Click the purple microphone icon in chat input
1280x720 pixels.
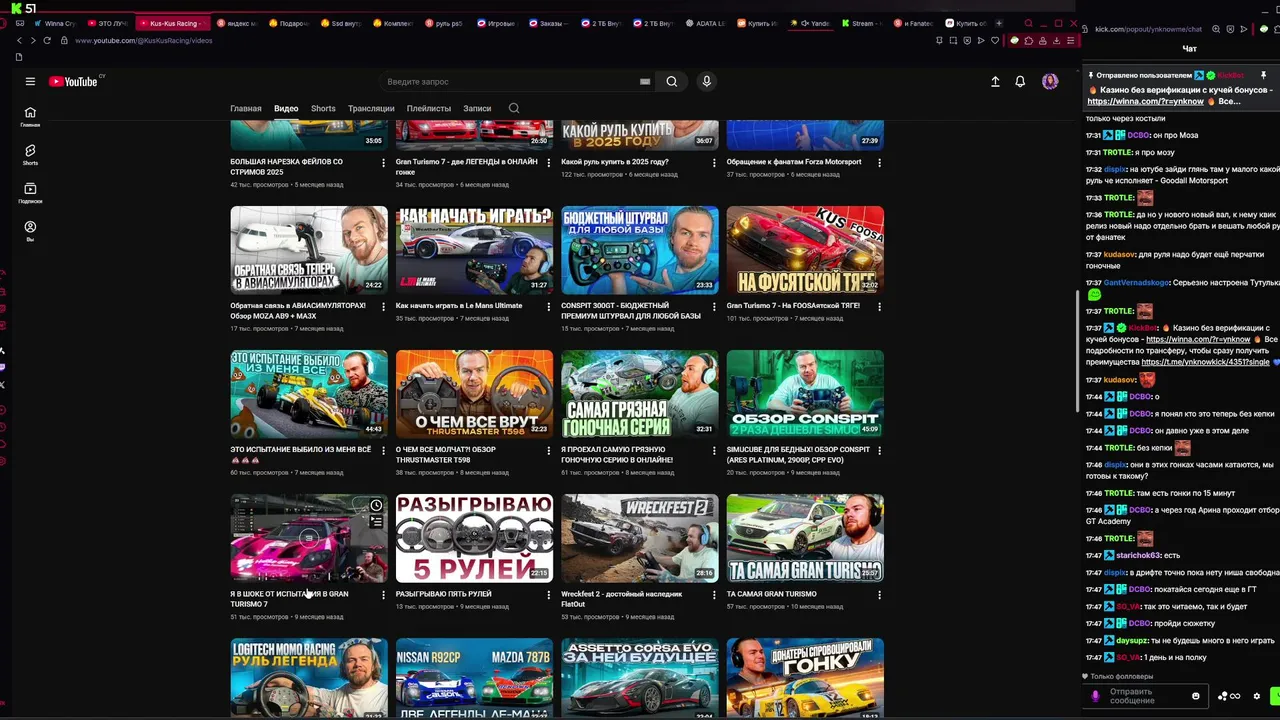click(x=1095, y=696)
